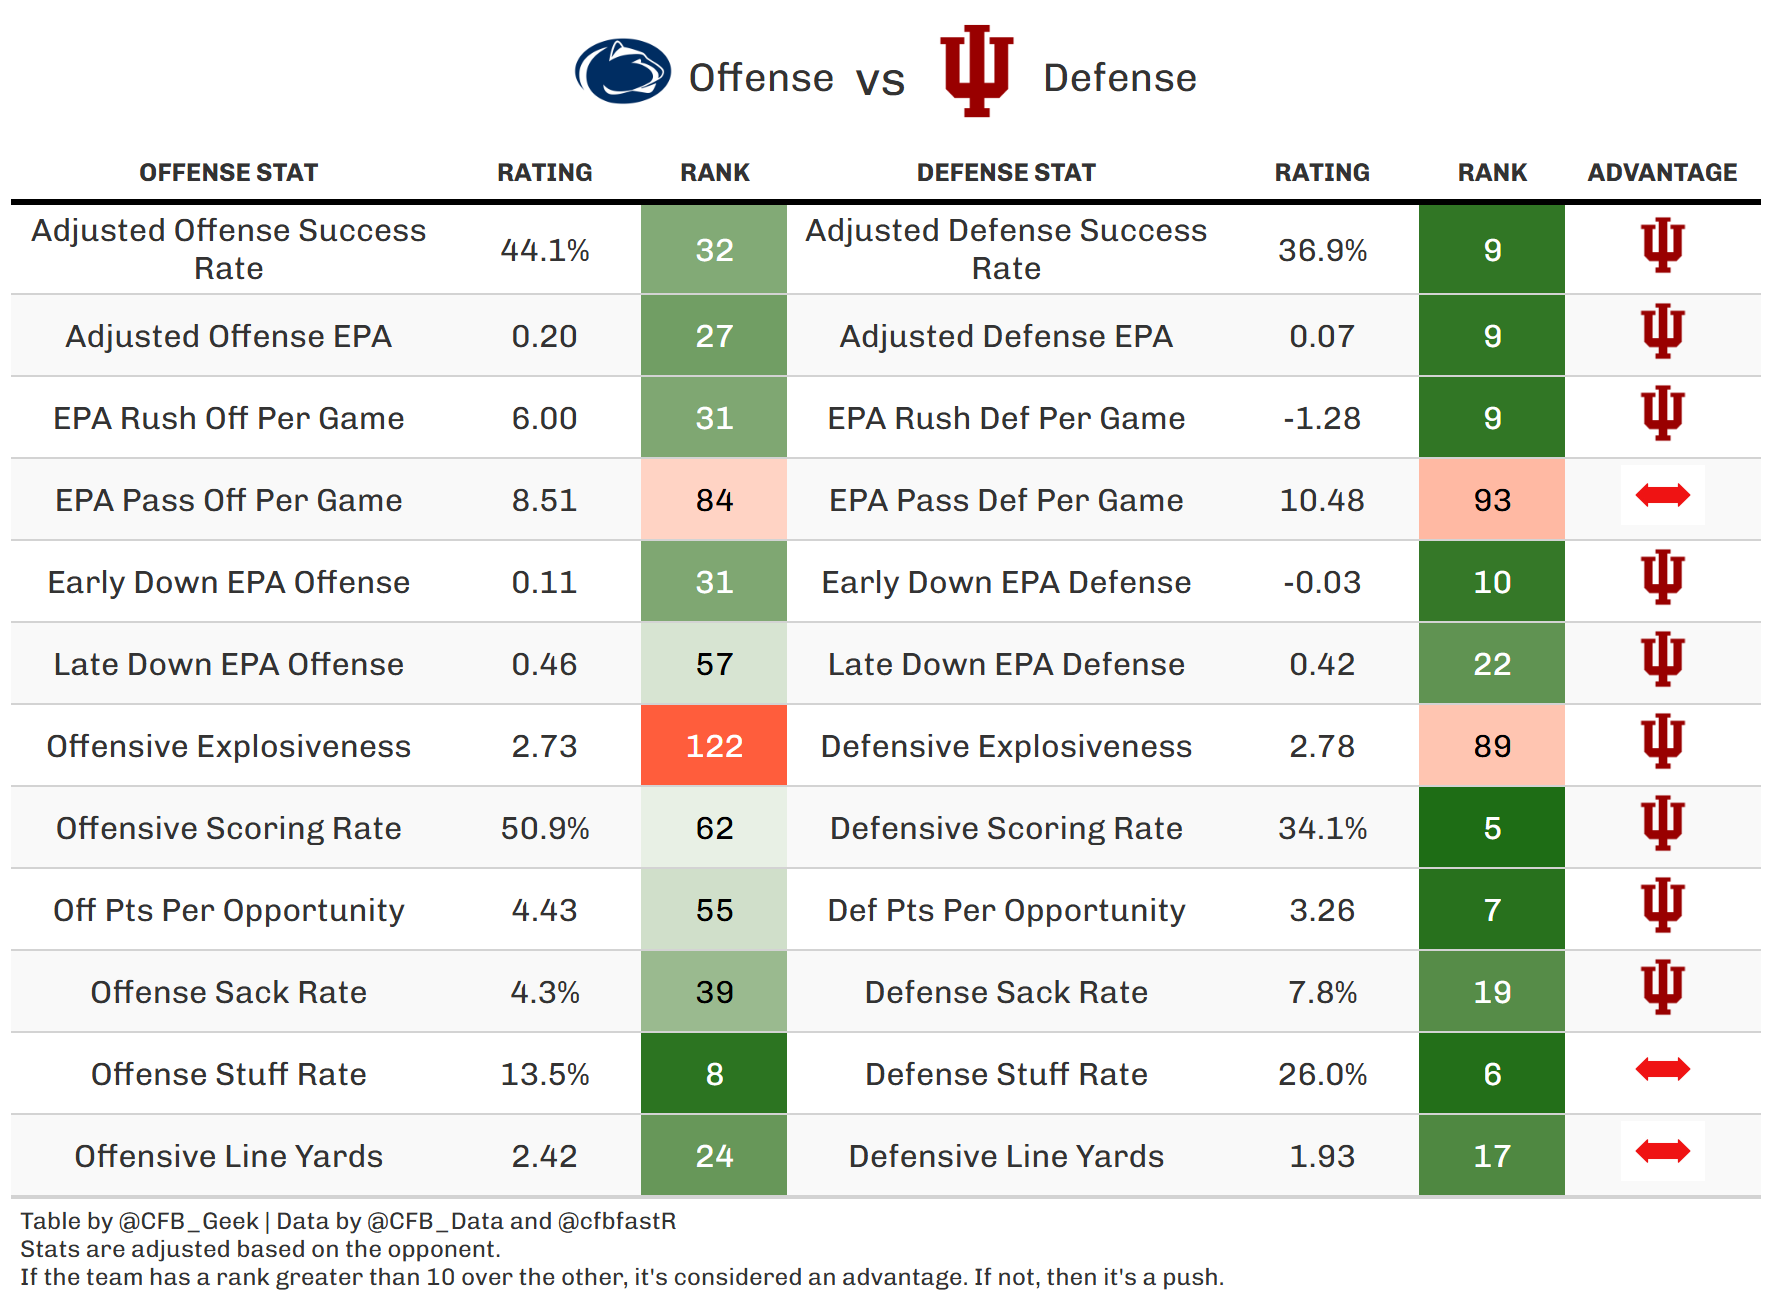Click the Defensive Scoring Rate stat label
1770x1312 pixels.
[1006, 828]
